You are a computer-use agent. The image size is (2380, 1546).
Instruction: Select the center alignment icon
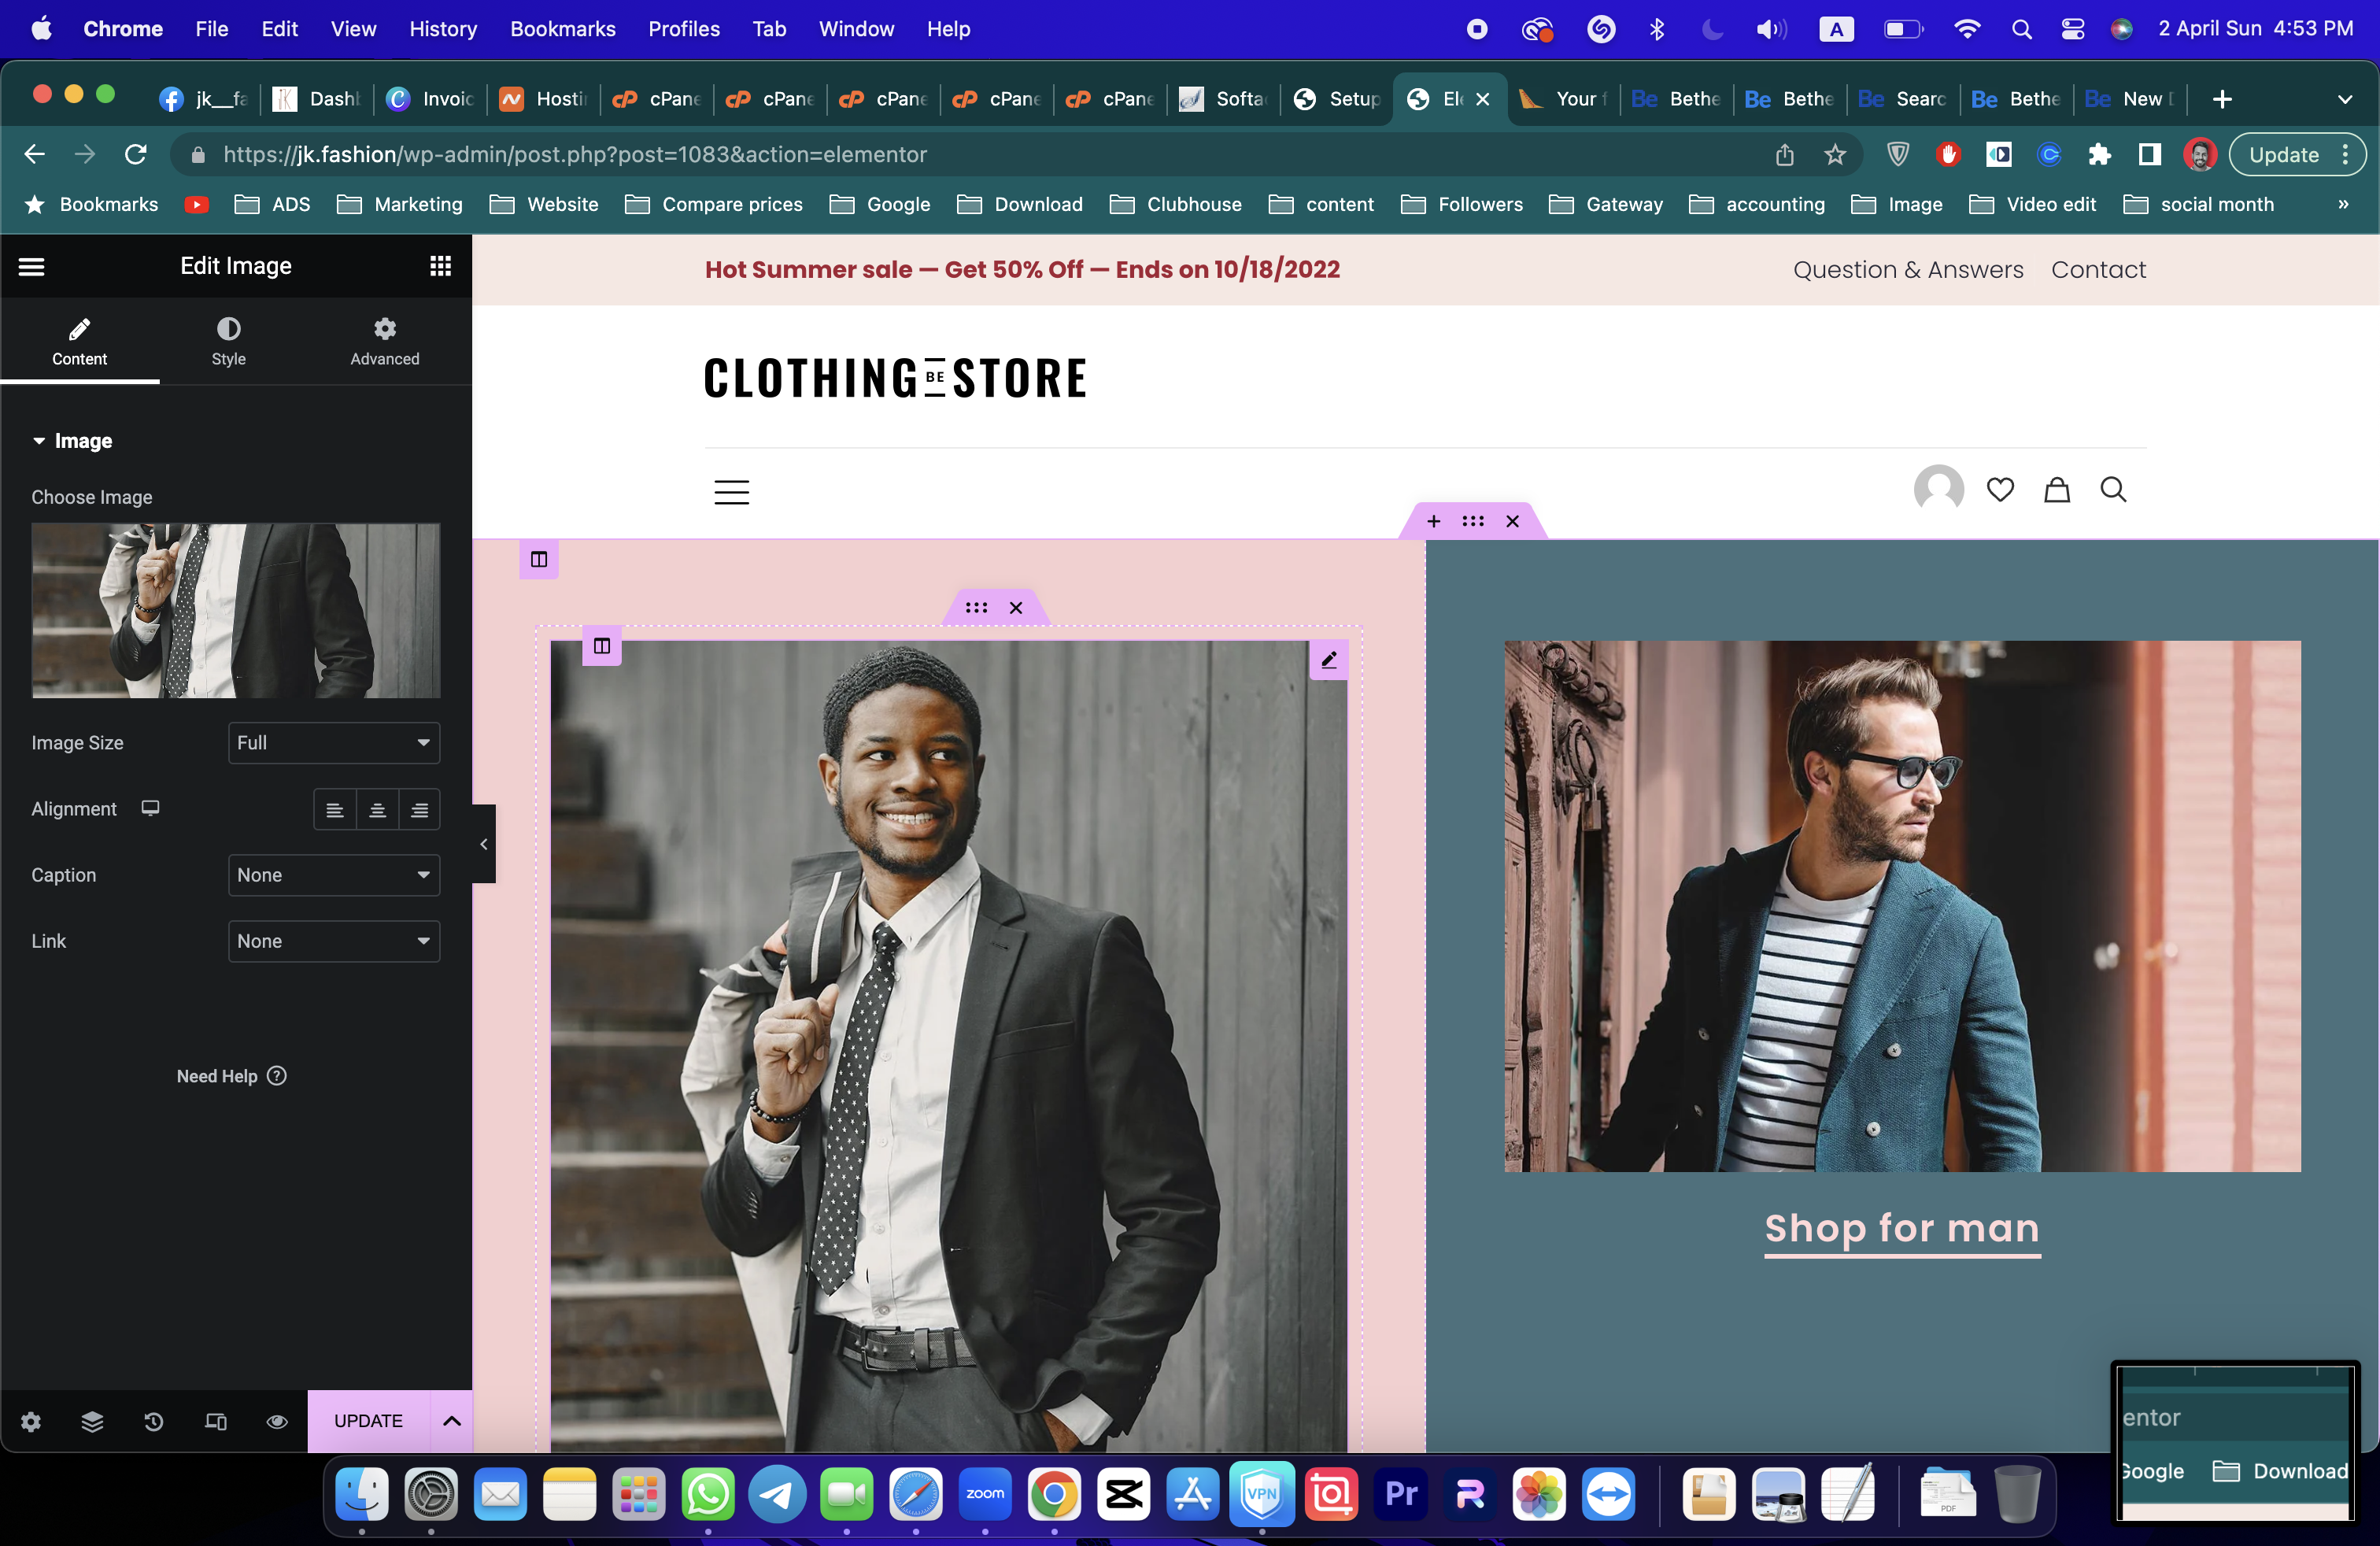pos(376,810)
